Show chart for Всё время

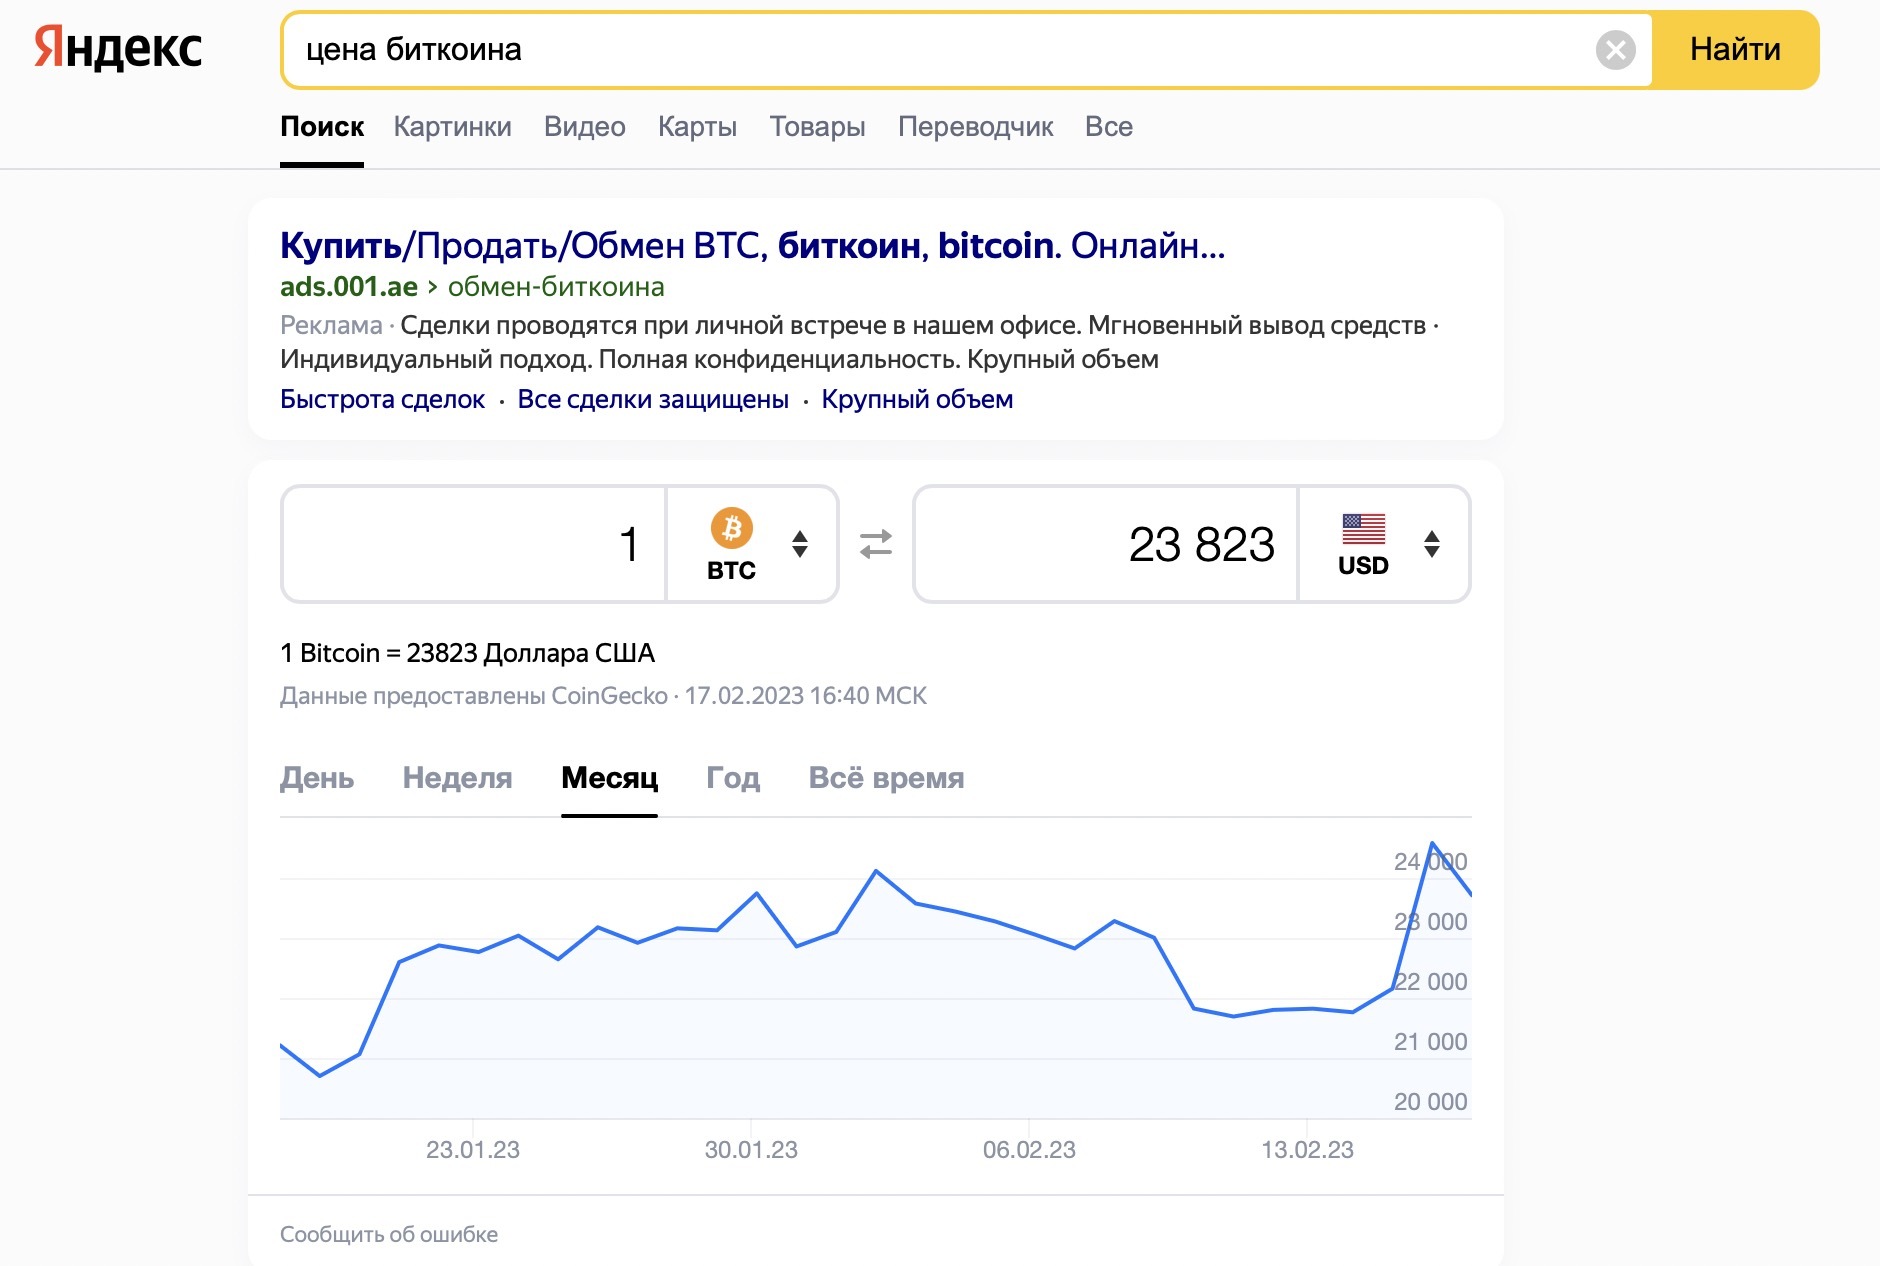pos(886,778)
